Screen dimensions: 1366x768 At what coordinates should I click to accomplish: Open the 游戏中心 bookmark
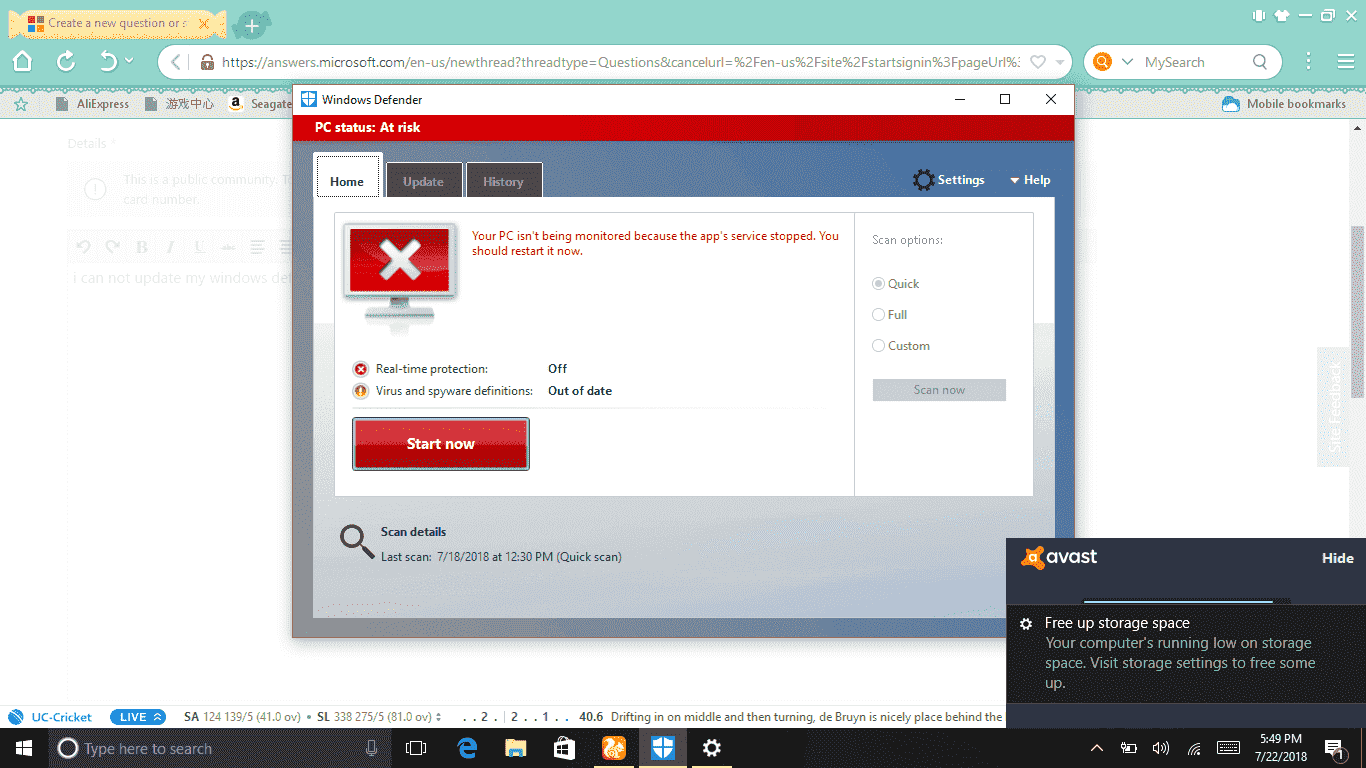click(179, 104)
